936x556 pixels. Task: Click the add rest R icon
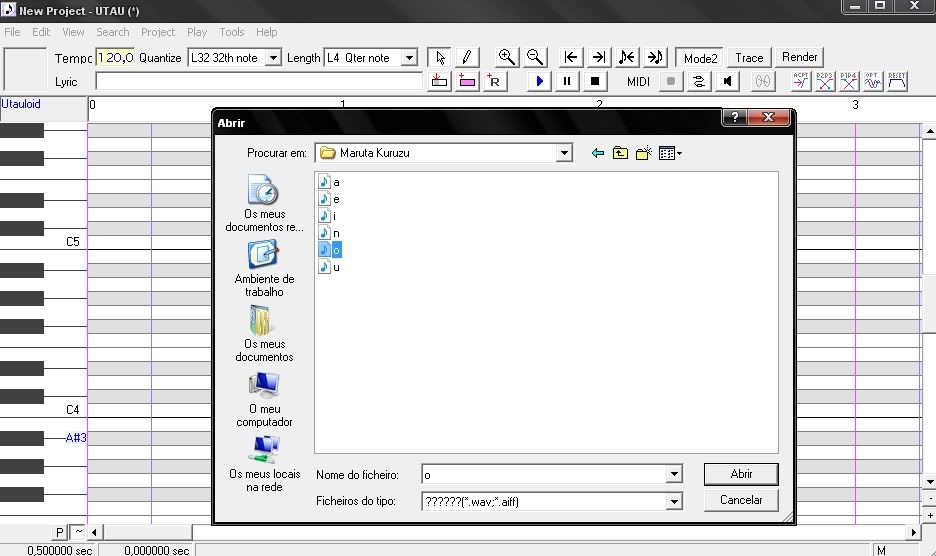[494, 81]
